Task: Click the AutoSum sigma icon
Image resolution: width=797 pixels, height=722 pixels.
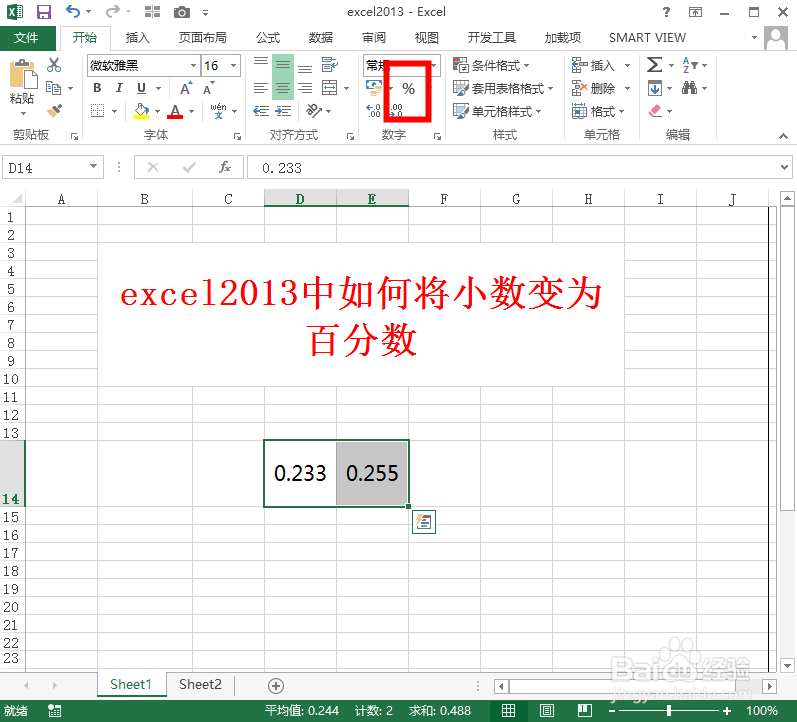Action: click(654, 65)
